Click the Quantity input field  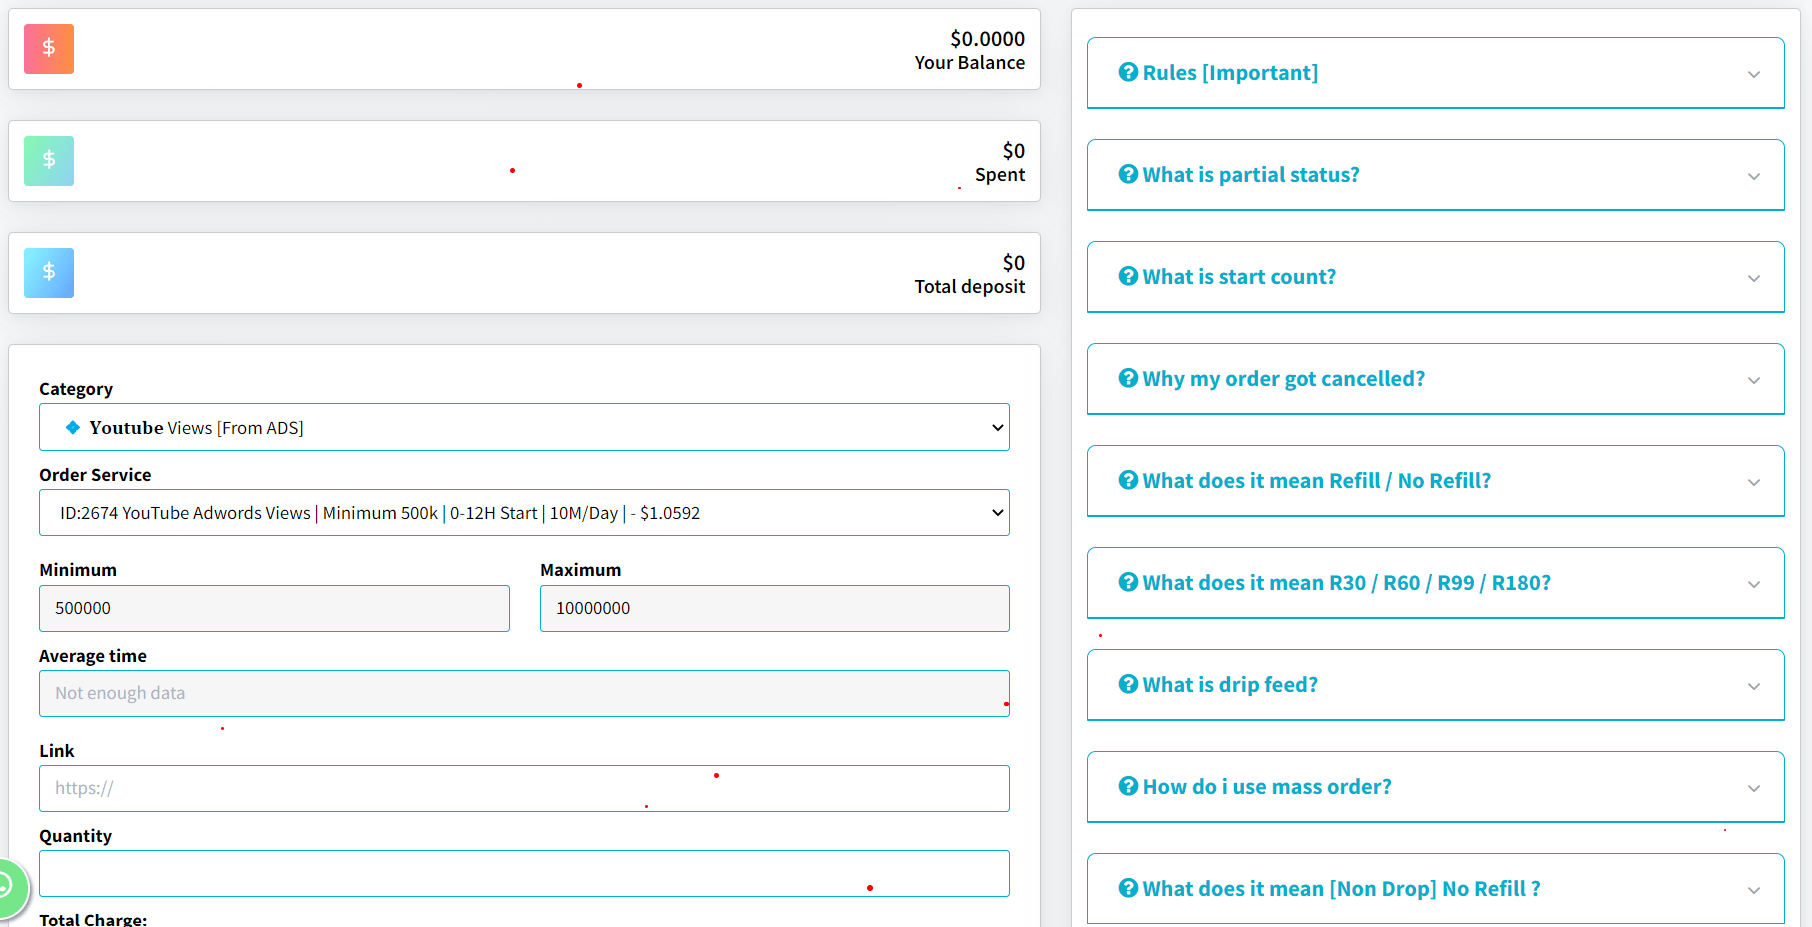pyautogui.click(x=524, y=873)
